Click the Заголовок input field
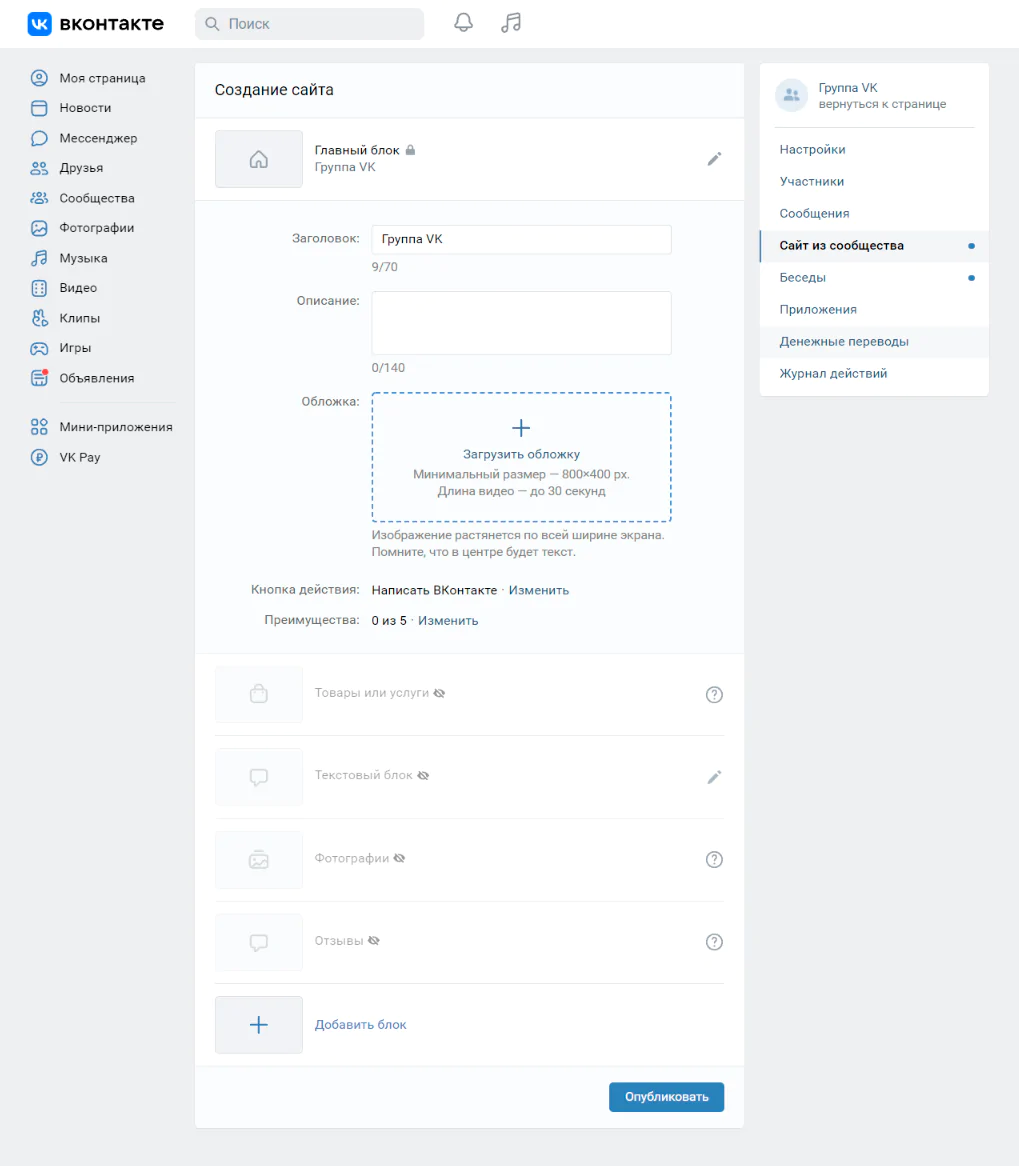This screenshot has width=1019, height=1166. pos(521,240)
